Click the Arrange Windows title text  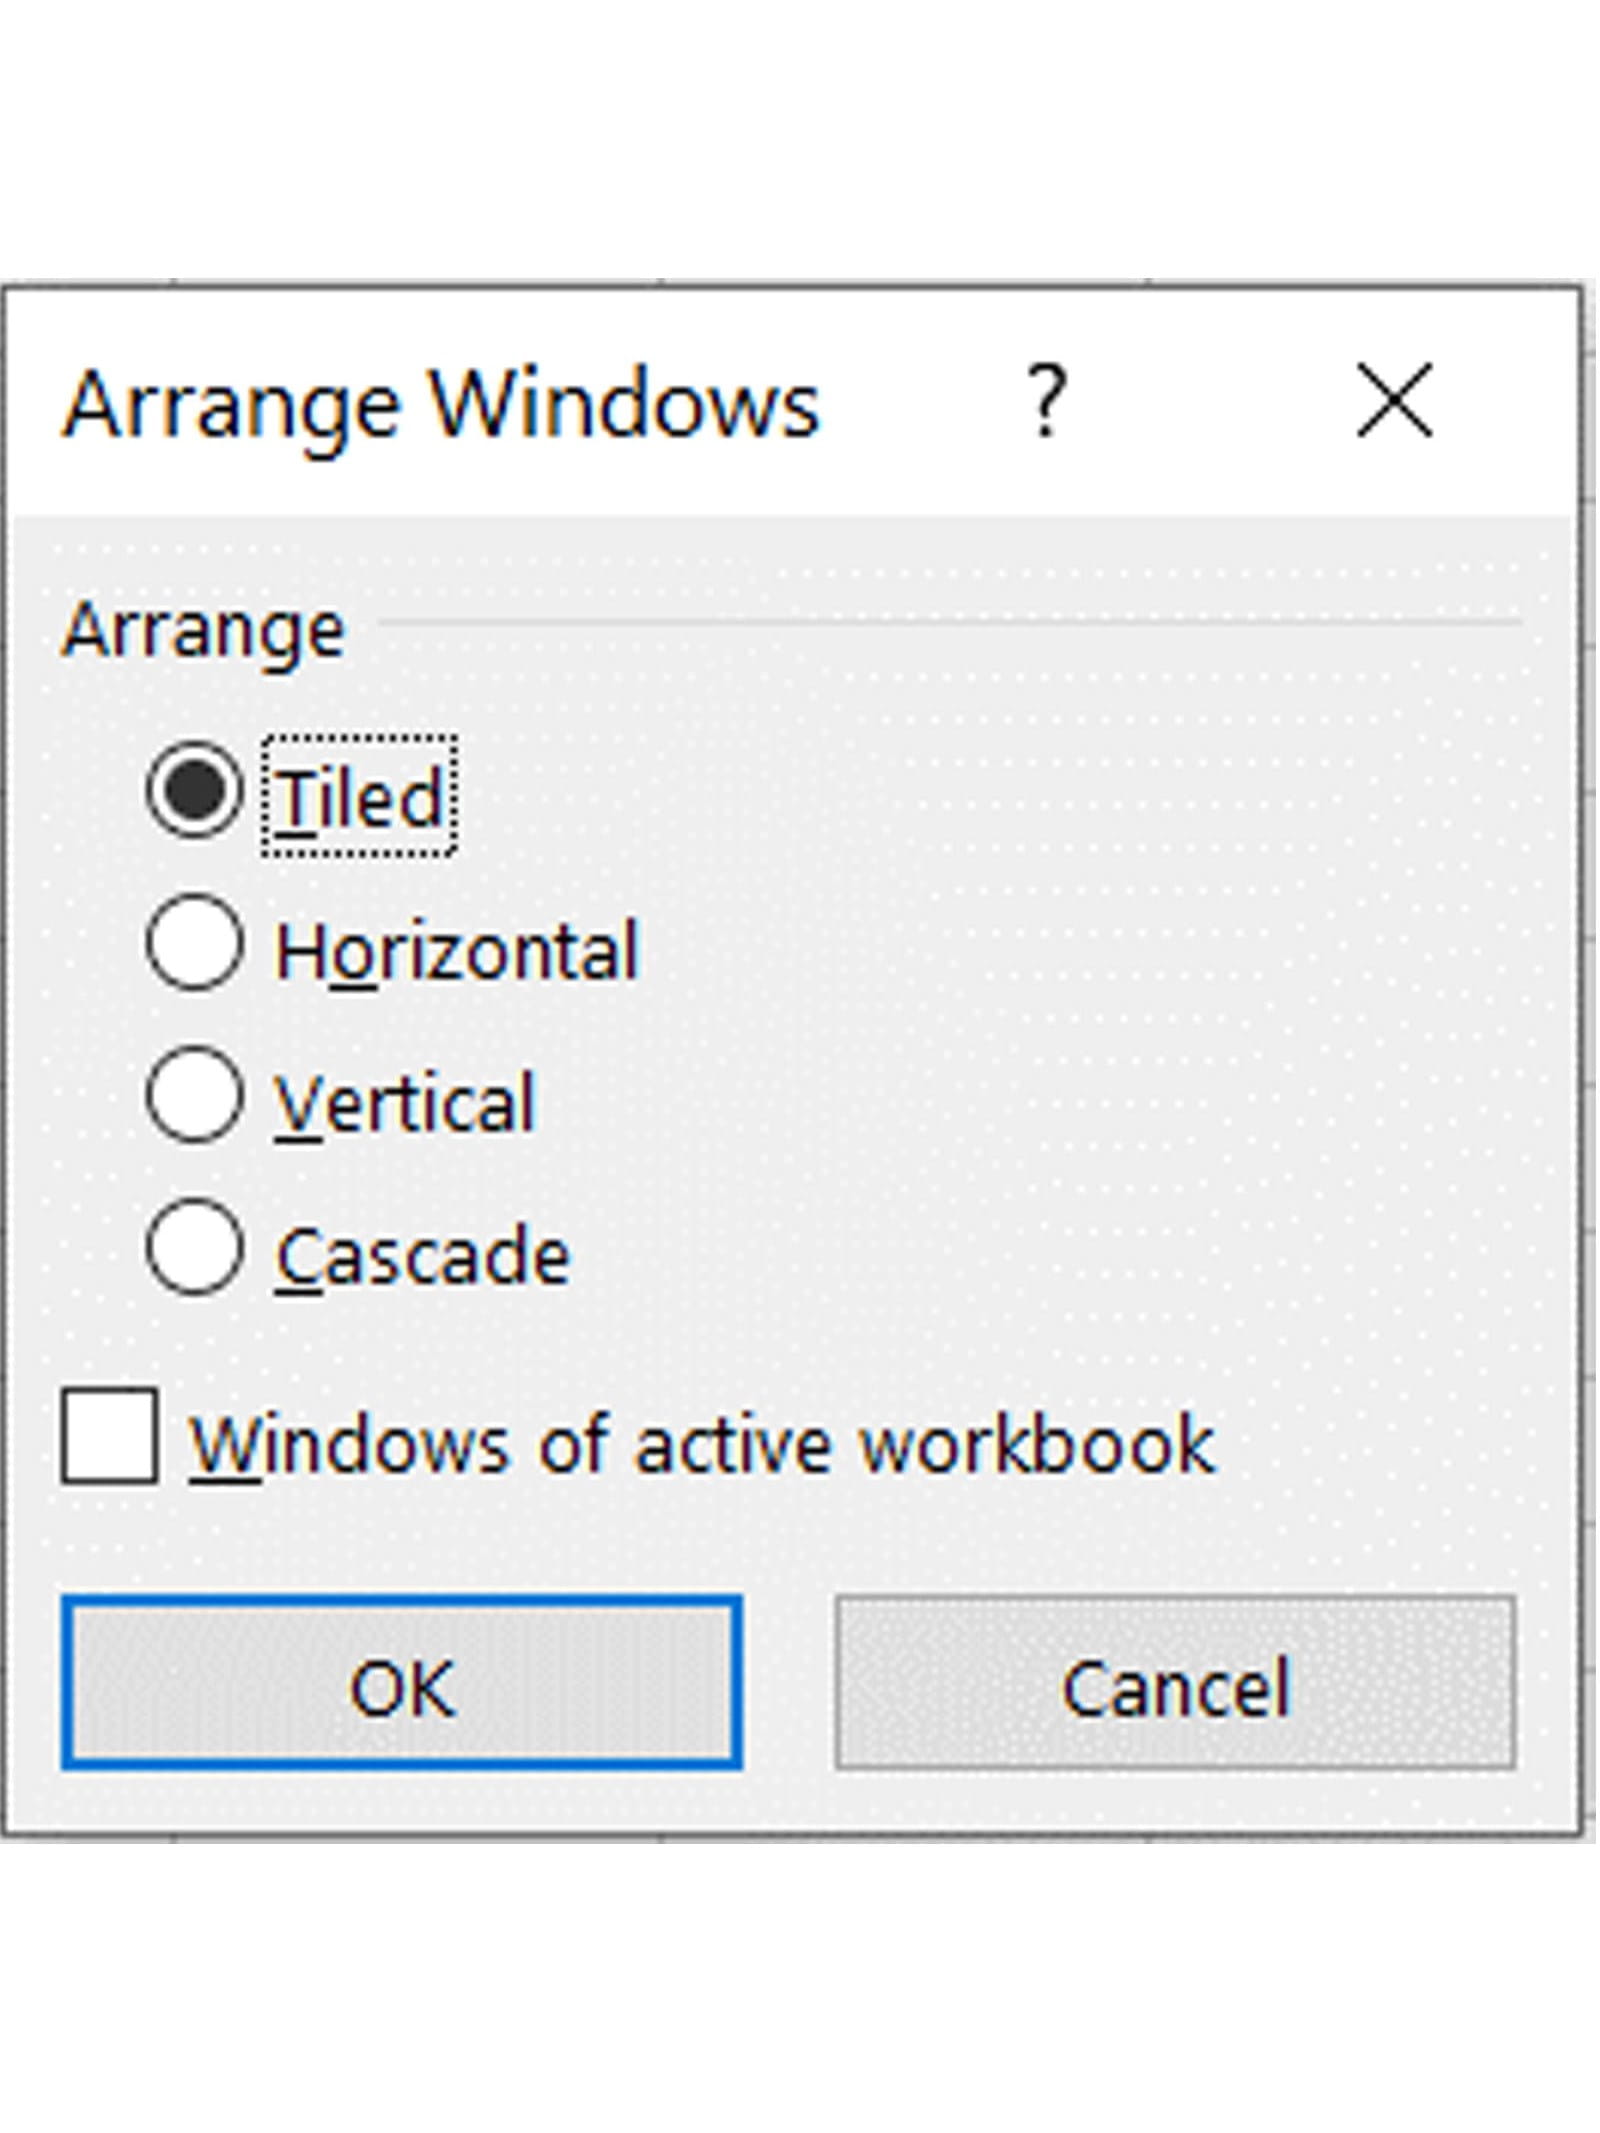click(x=440, y=404)
